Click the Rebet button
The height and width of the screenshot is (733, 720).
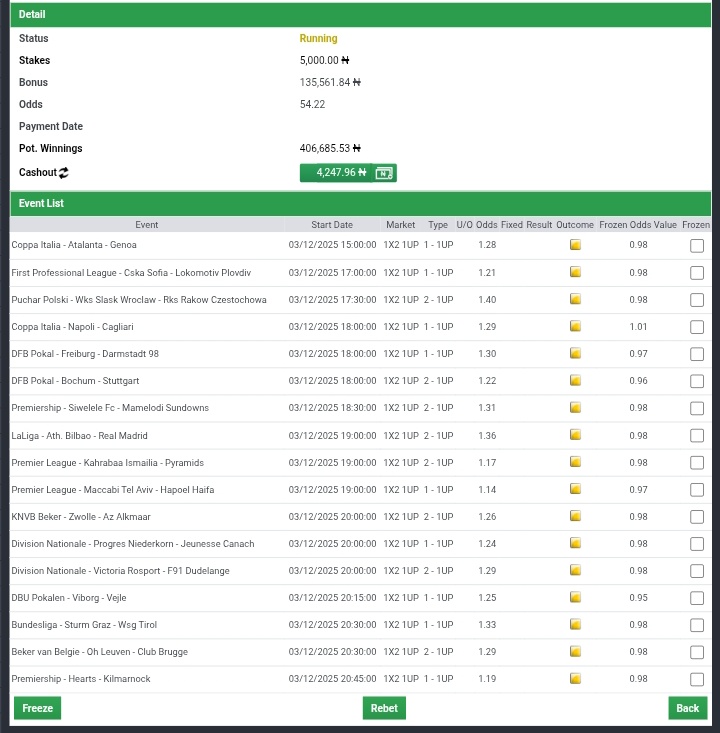click(384, 708)
